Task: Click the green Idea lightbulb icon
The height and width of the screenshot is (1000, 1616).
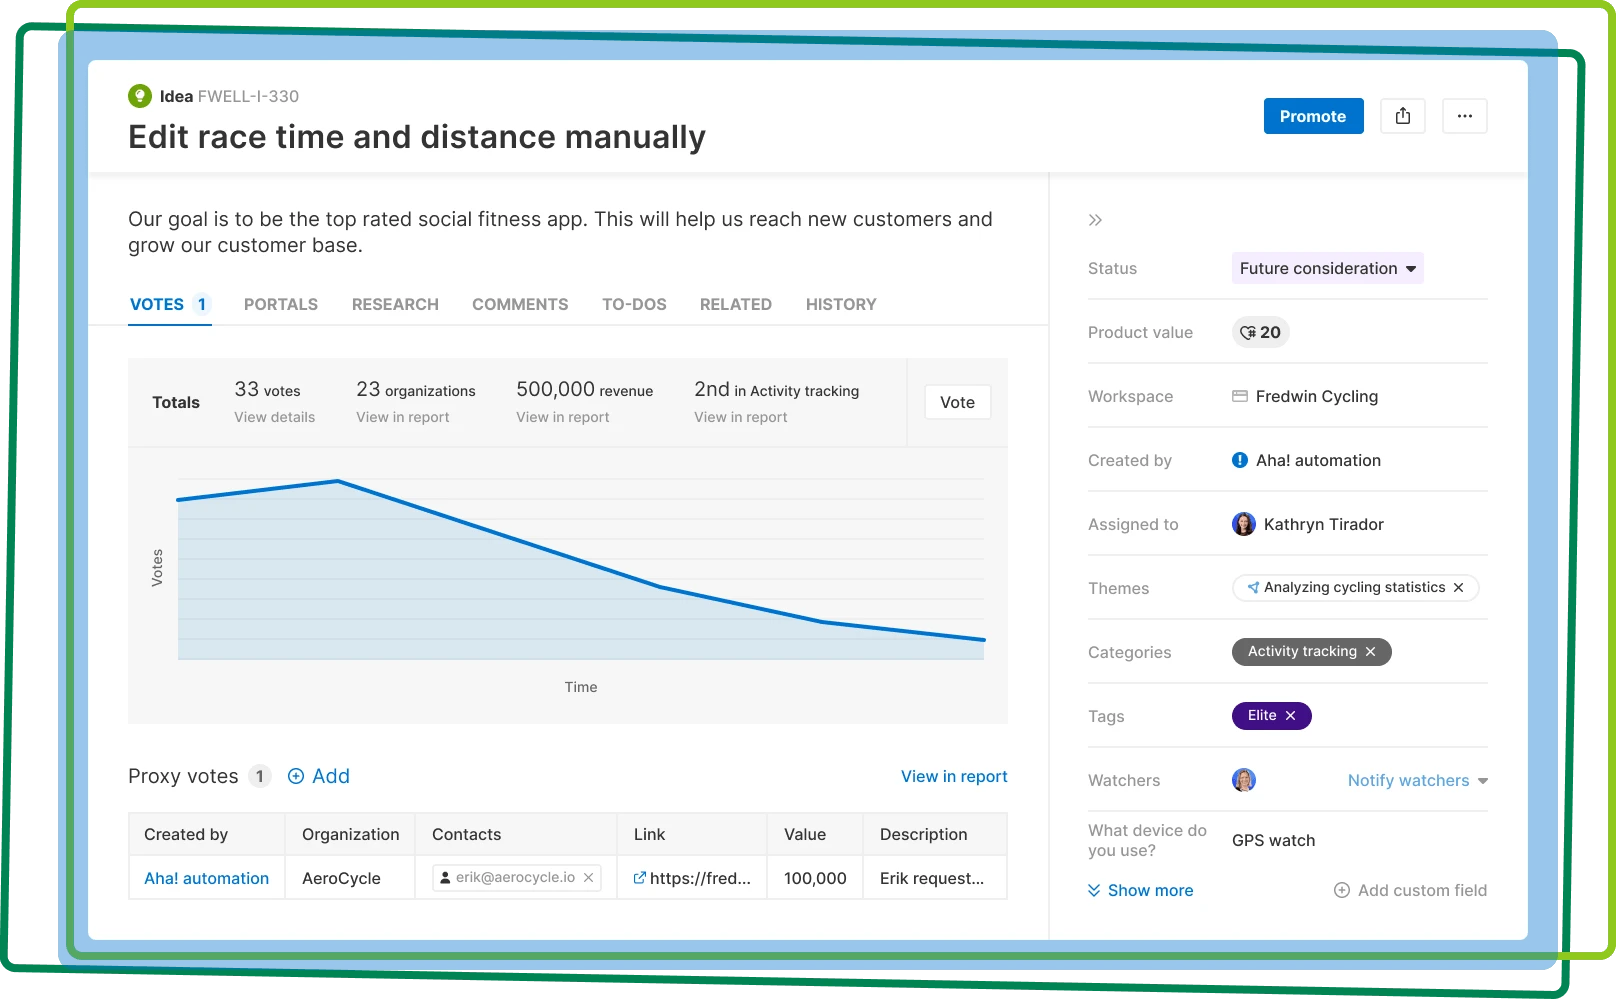Action: 140,96
